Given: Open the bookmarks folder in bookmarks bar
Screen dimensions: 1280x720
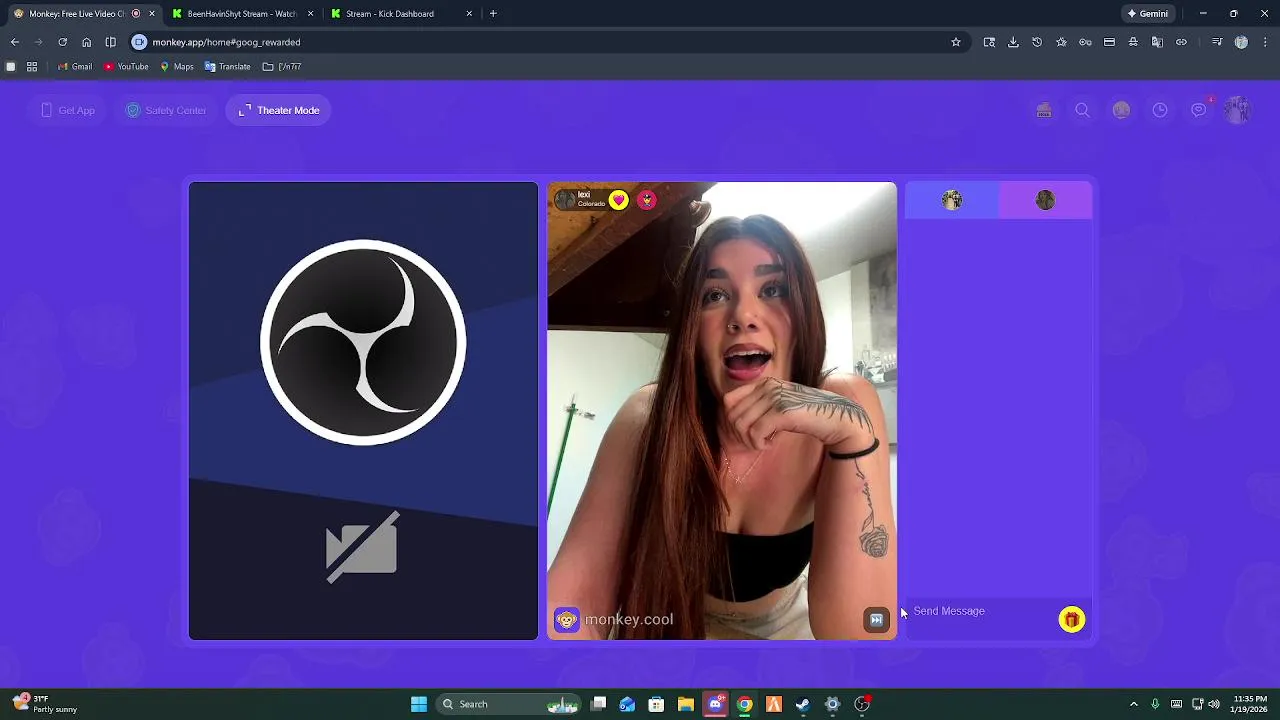Looking at the screenshot, I should coord(282,67).
